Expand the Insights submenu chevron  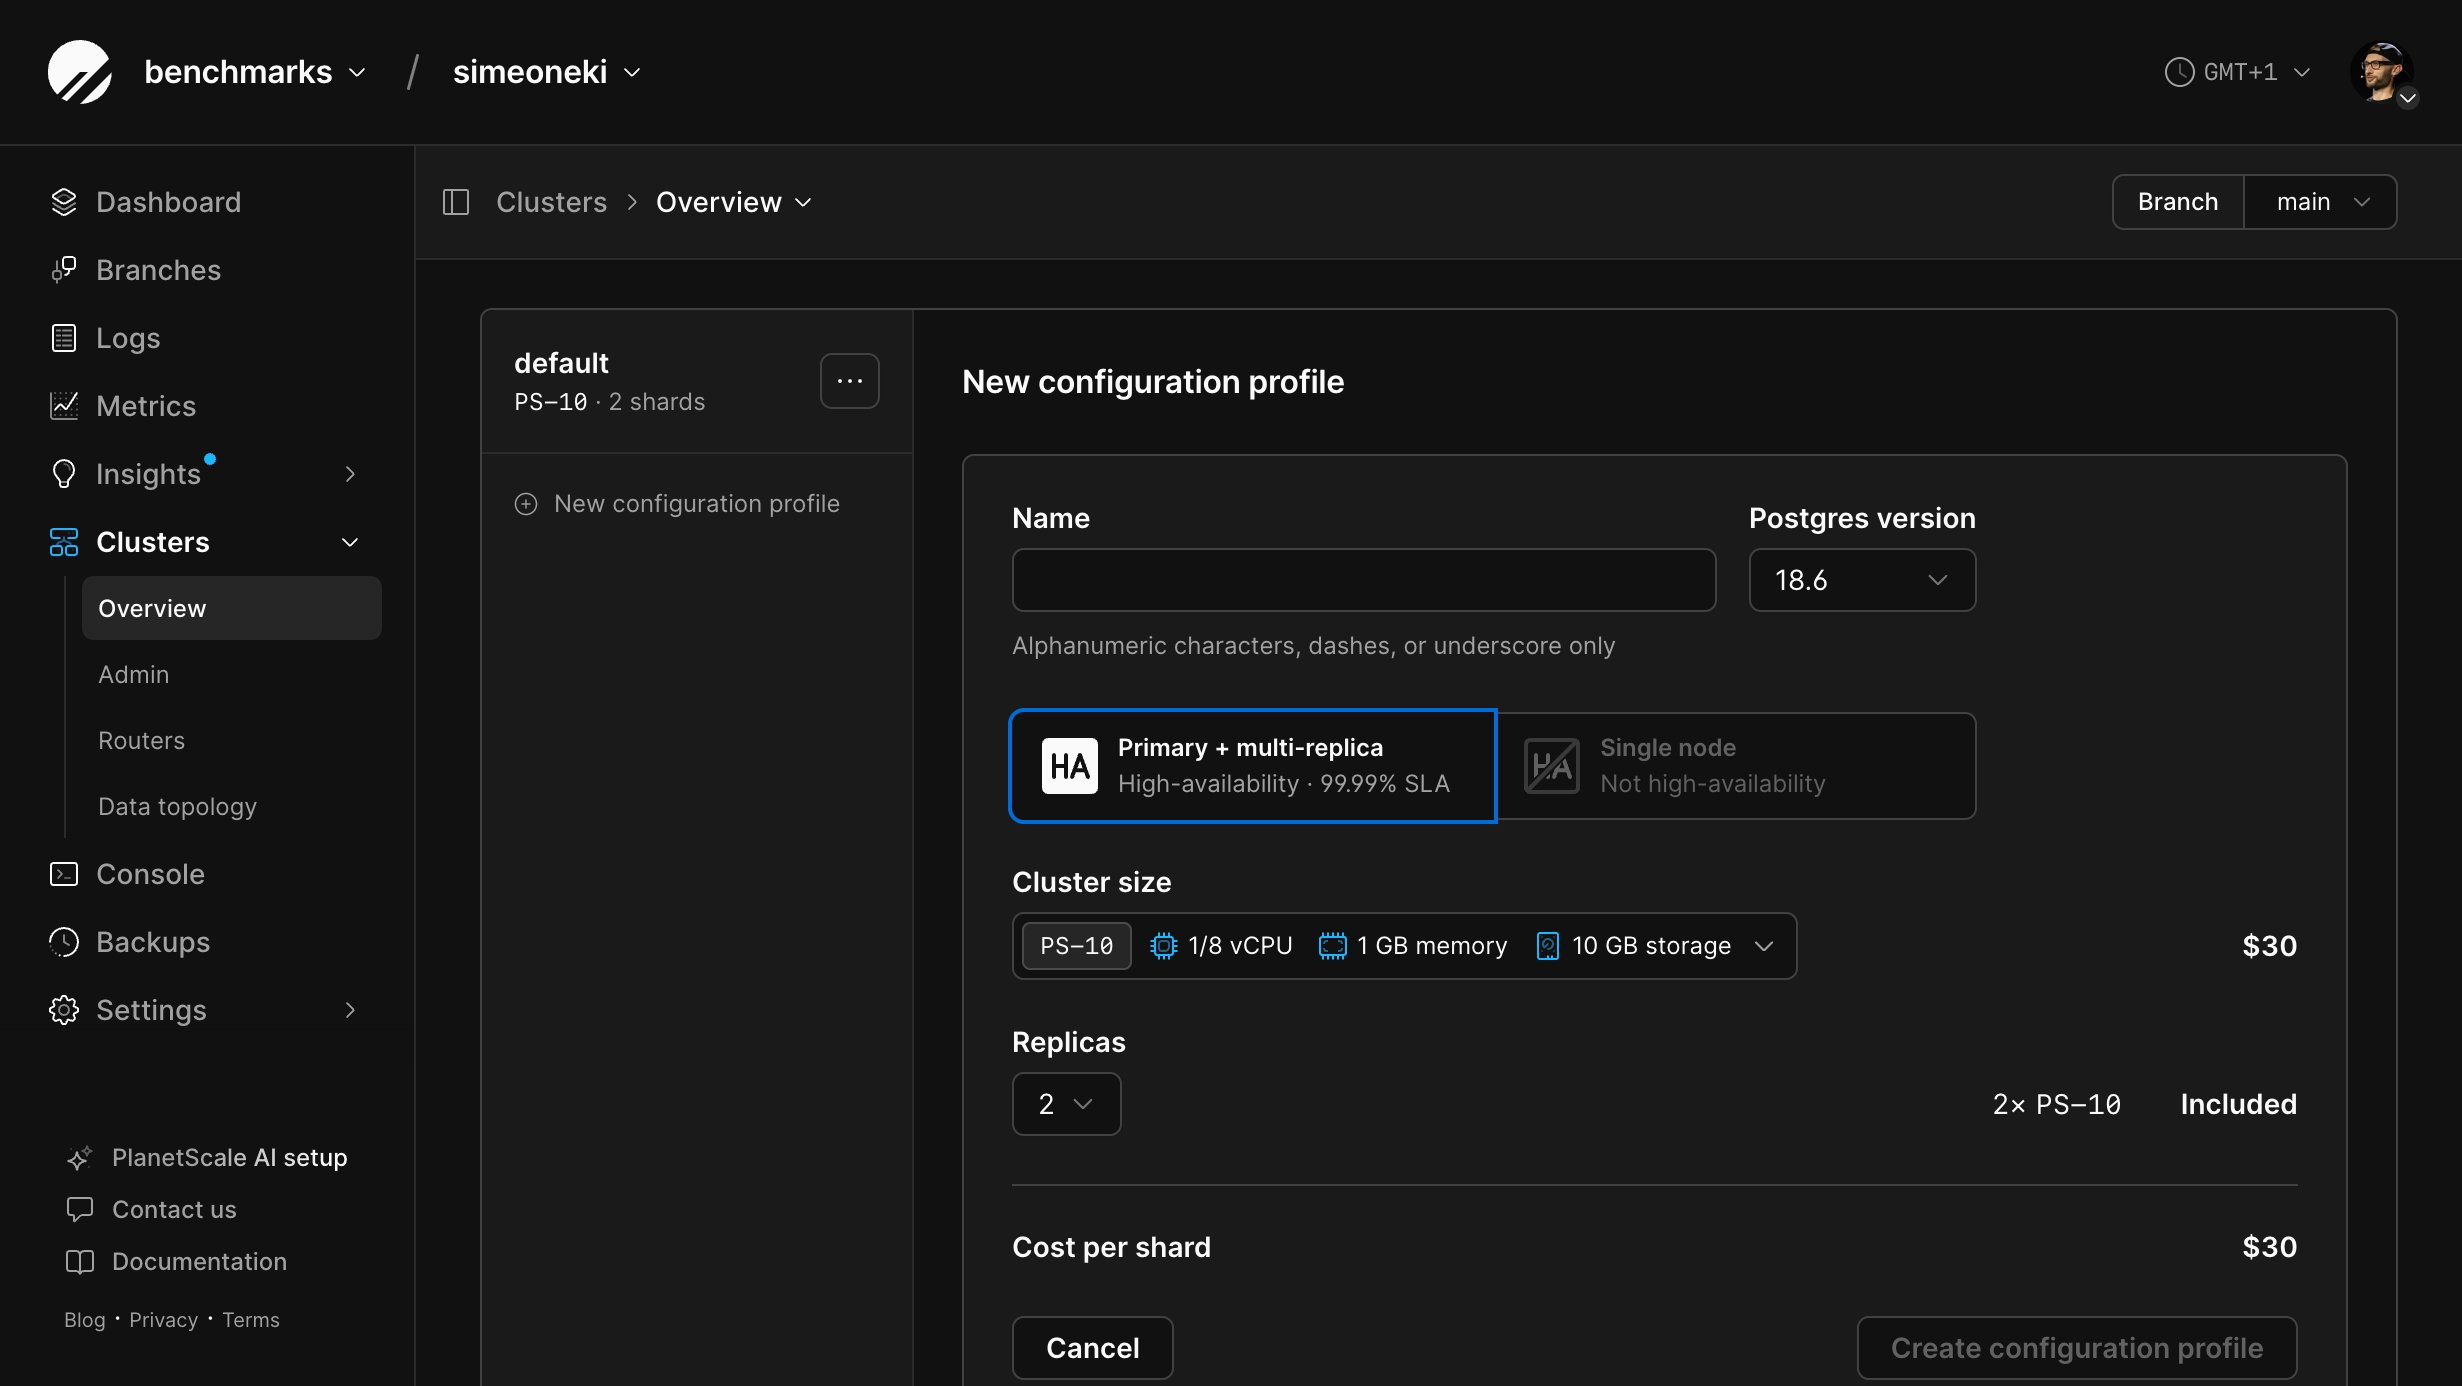pos(350,474)
